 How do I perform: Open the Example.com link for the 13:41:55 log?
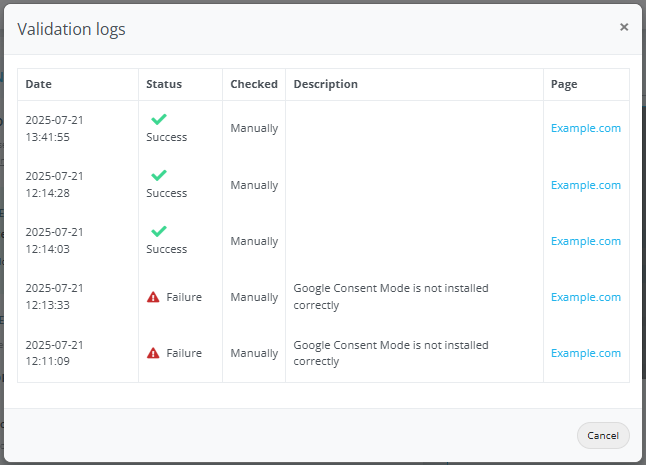[585, 128]
